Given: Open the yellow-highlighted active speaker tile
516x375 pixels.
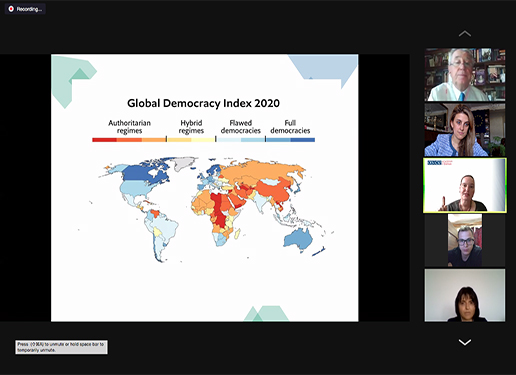Looking at the screenshot, I should click(x=465, y=185).
